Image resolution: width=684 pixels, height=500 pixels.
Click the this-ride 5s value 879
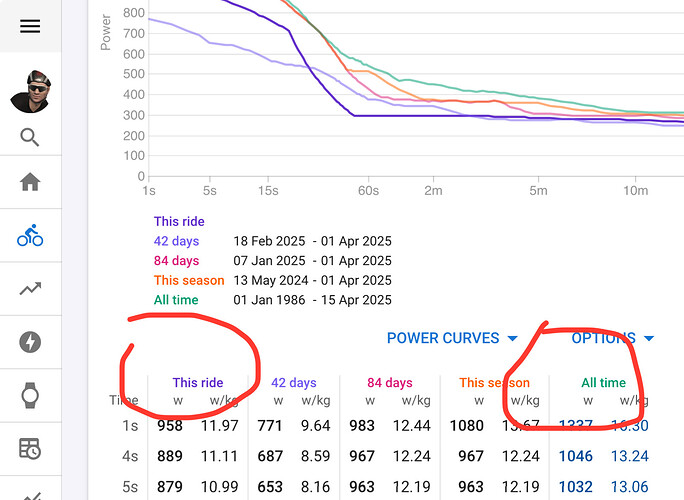pyautogui.click(x=170, y=487)
